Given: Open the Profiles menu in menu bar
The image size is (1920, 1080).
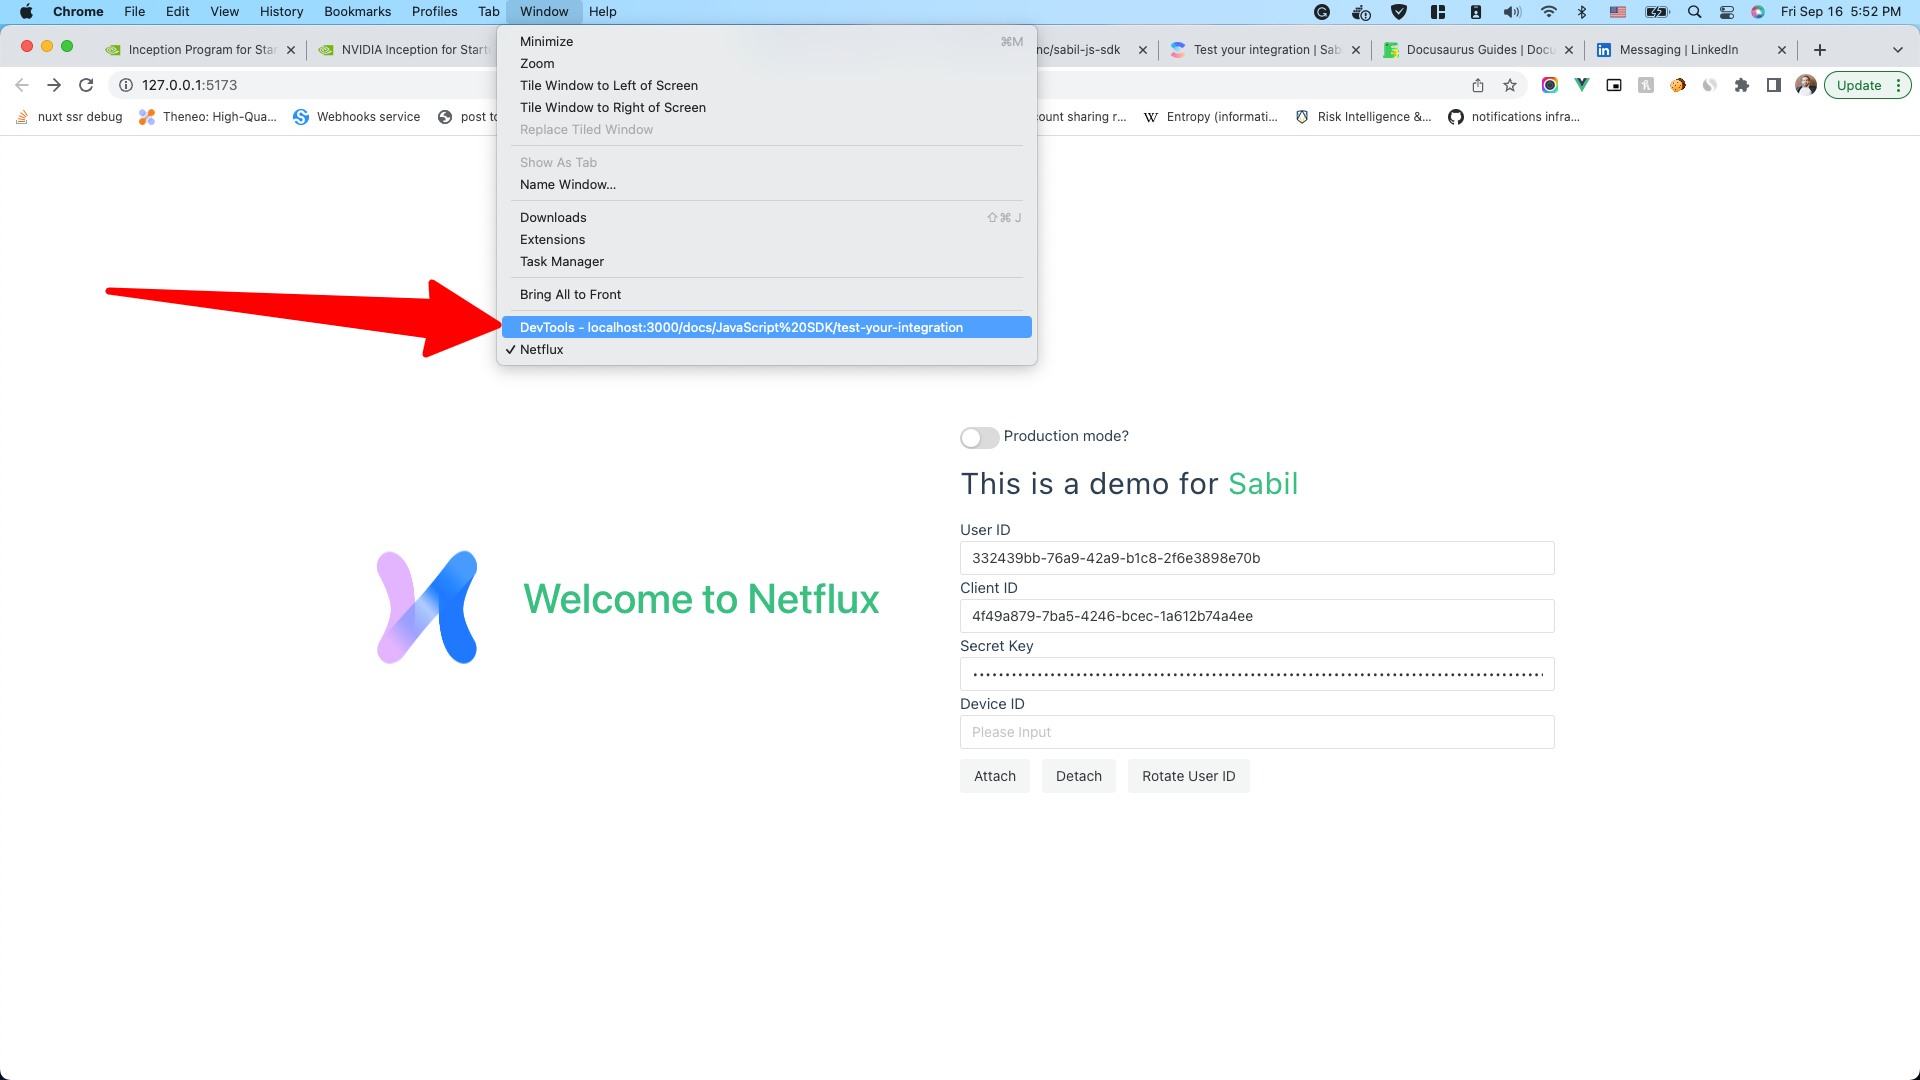Looking at the screenshot, I should click(434, 12).
